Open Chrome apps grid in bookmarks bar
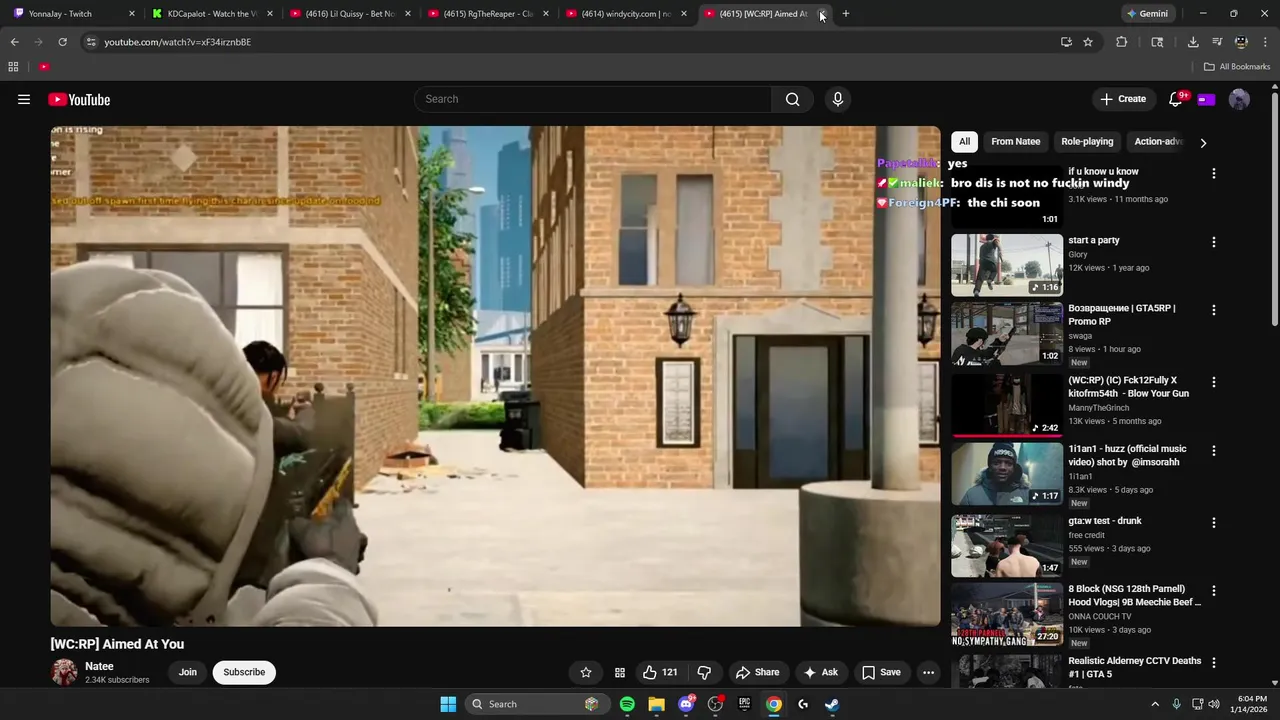 pyautogui.click(x=13, y=67)
